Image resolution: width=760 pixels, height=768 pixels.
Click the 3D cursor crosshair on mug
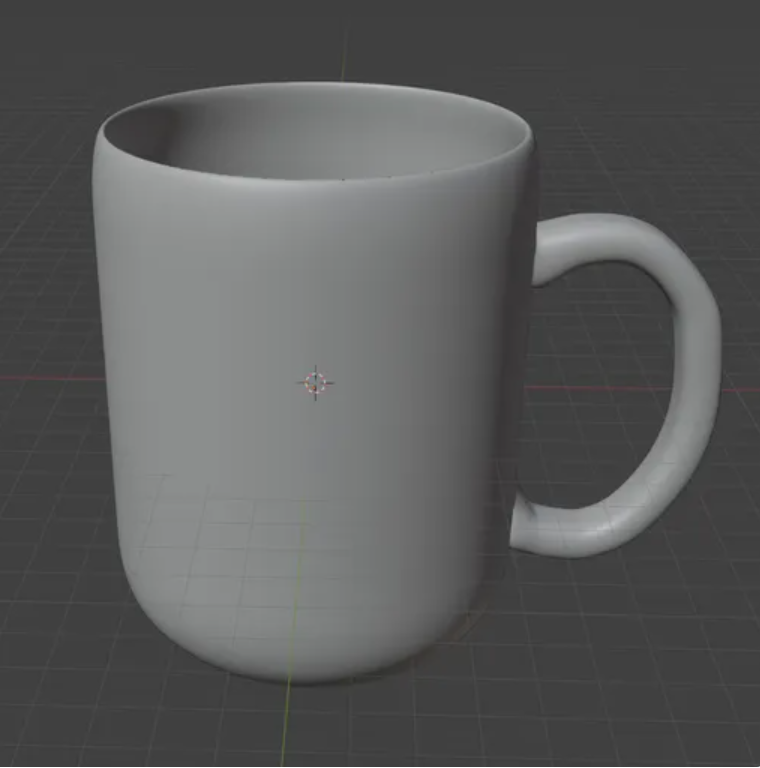click(x=315, y=383)
